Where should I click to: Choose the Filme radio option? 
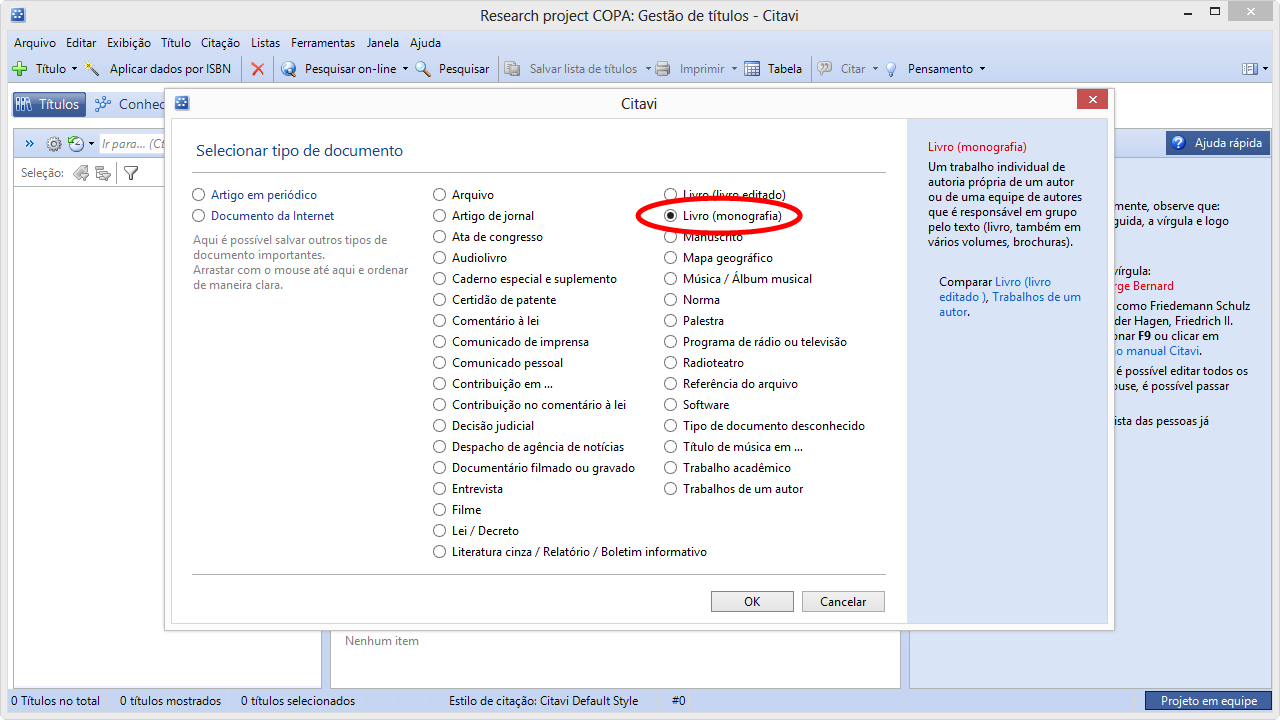point(440,510)
